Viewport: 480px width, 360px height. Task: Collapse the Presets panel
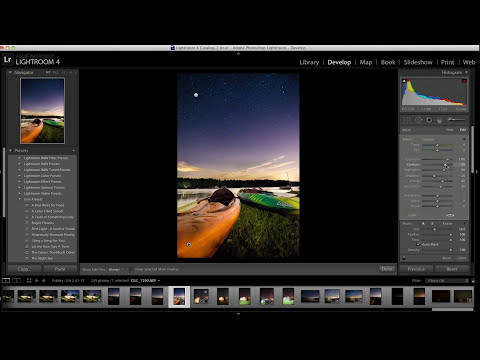[10, 151]
